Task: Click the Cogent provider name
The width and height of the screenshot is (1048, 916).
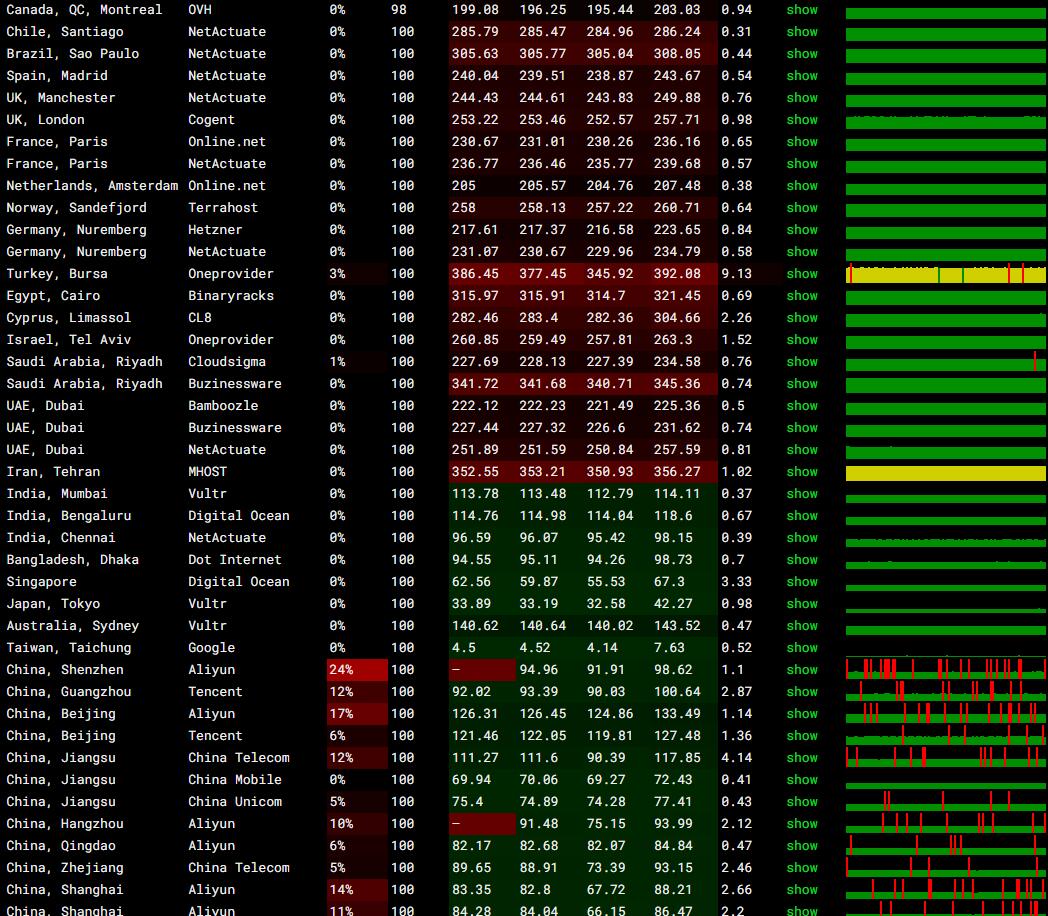Action: [211, 120]
